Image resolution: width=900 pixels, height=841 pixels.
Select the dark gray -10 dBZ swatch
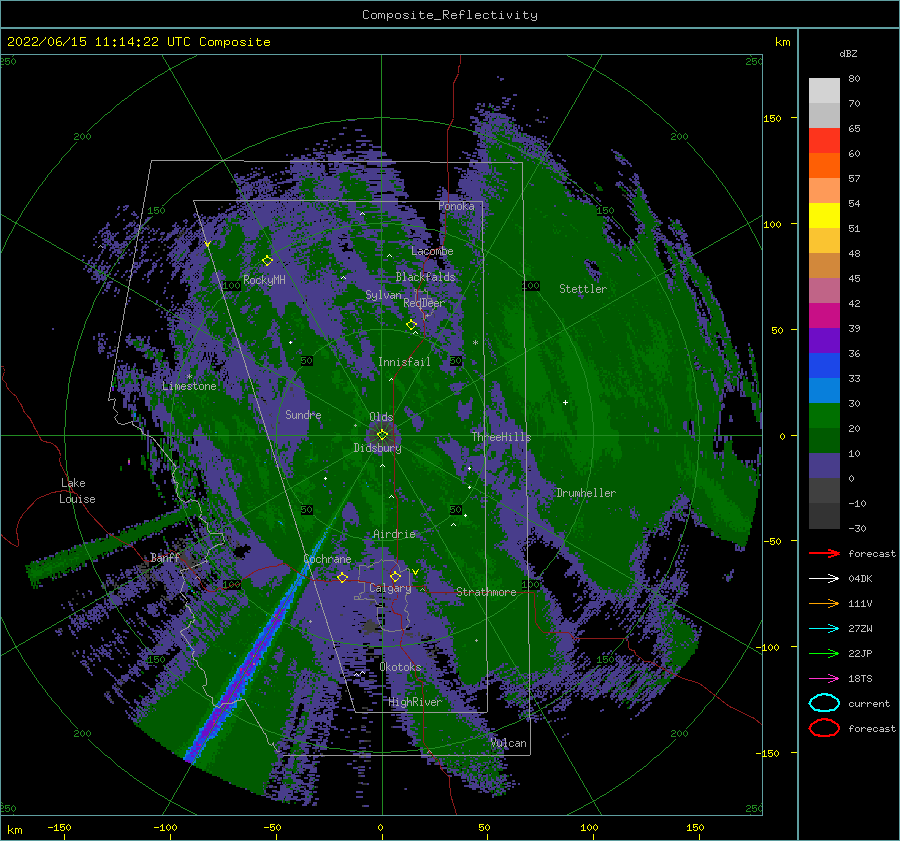coord(824,516)
